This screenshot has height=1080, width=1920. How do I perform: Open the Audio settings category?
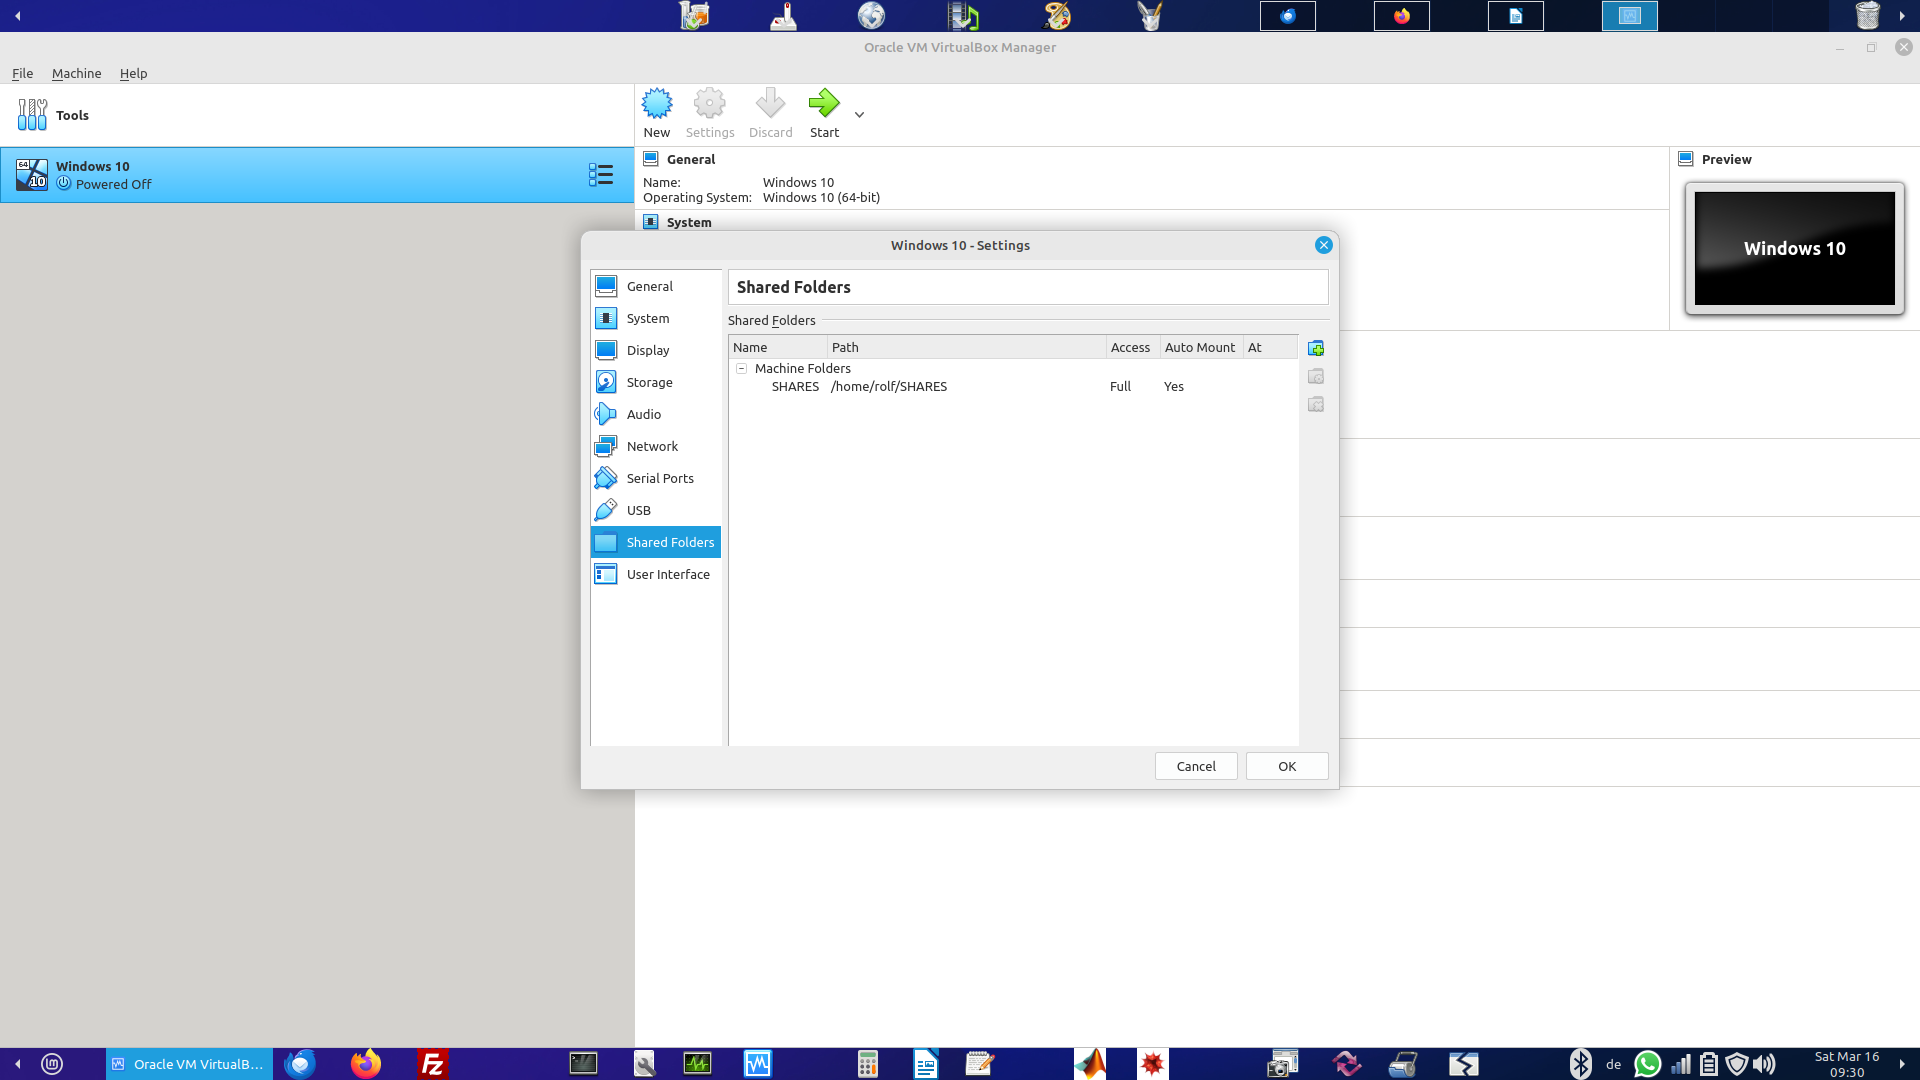coord(656,414)
